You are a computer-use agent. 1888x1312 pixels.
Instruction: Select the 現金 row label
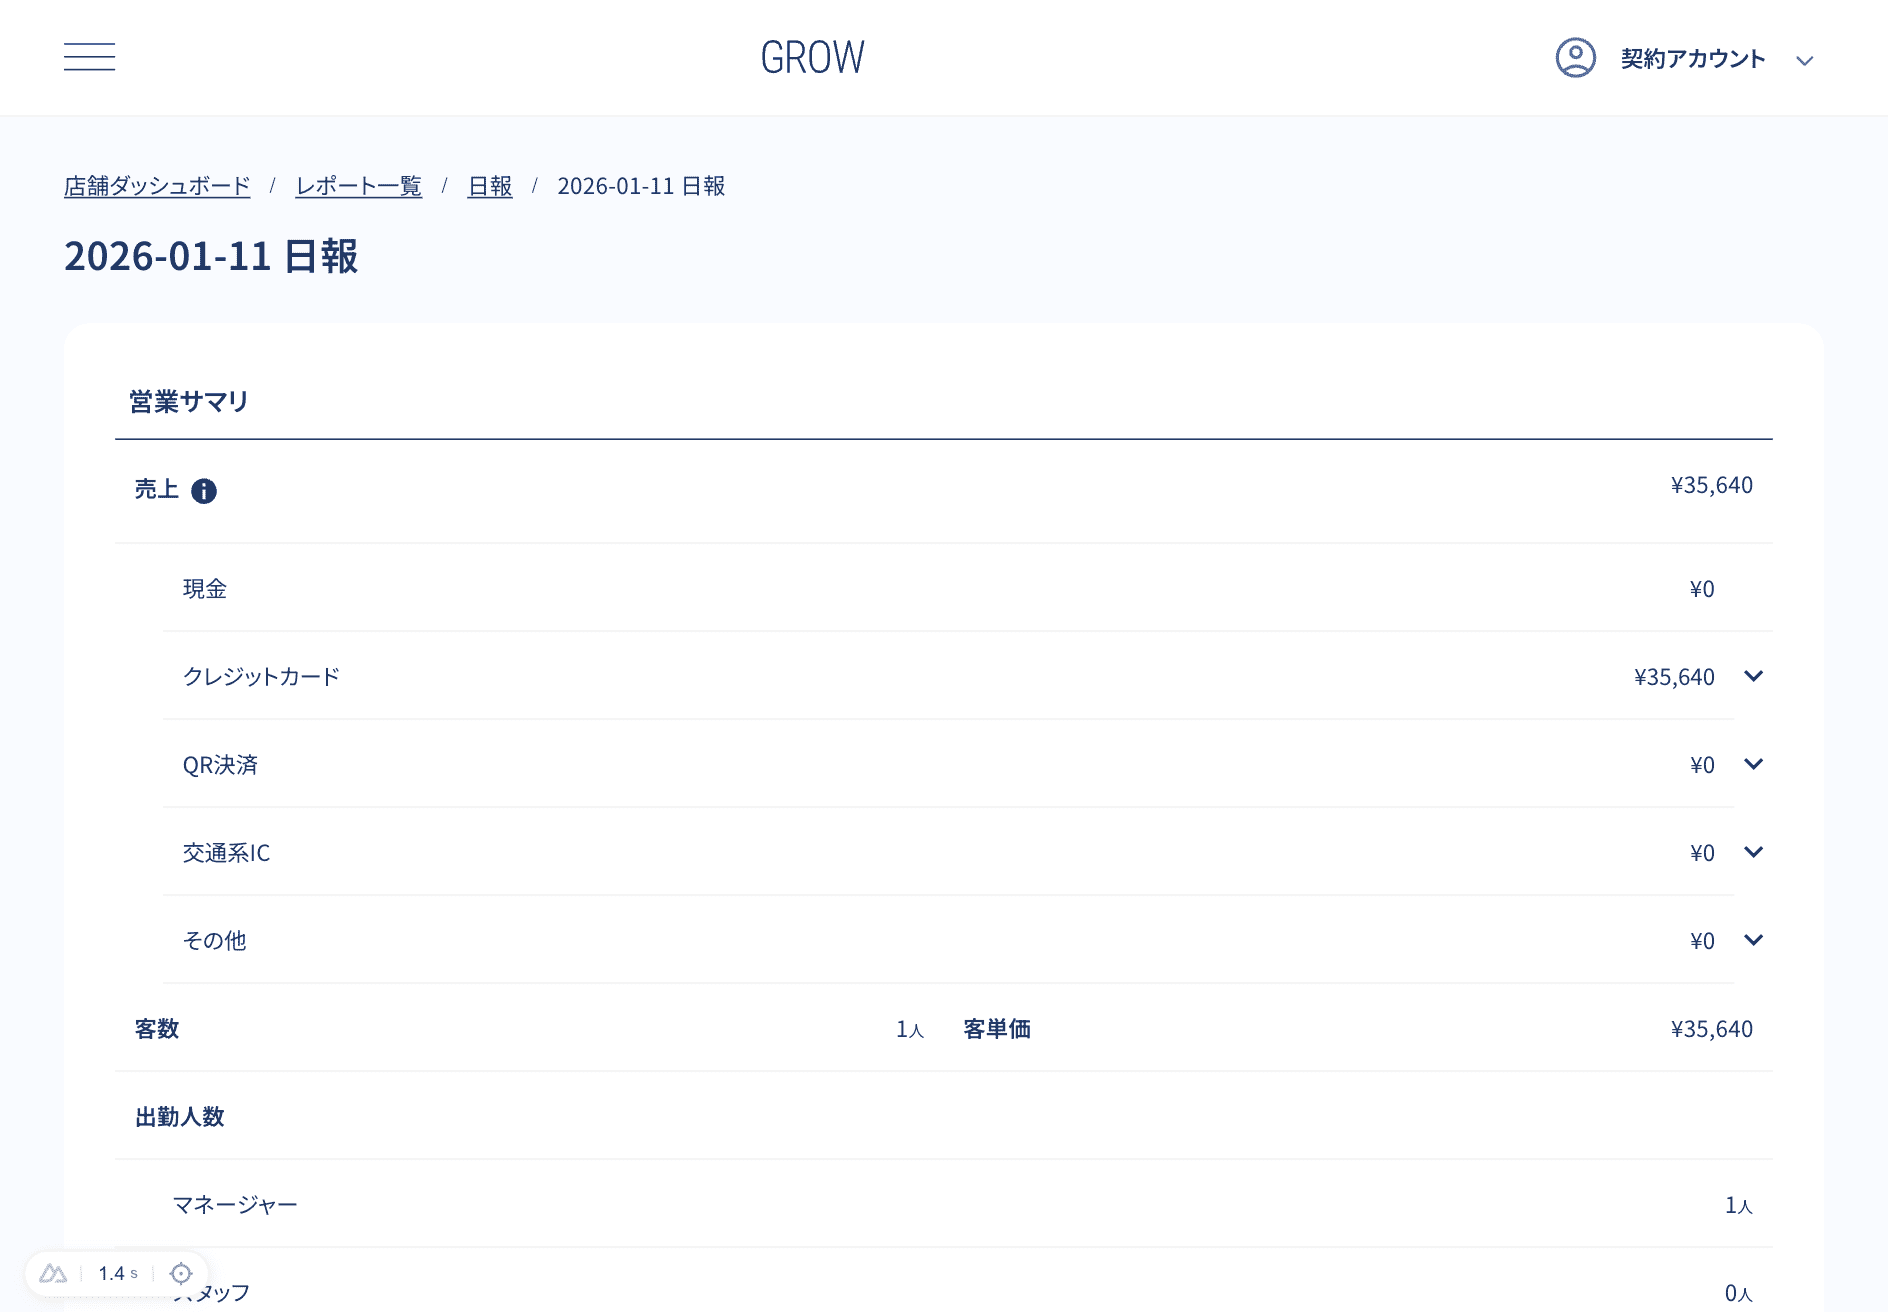(x=205, y=589)
